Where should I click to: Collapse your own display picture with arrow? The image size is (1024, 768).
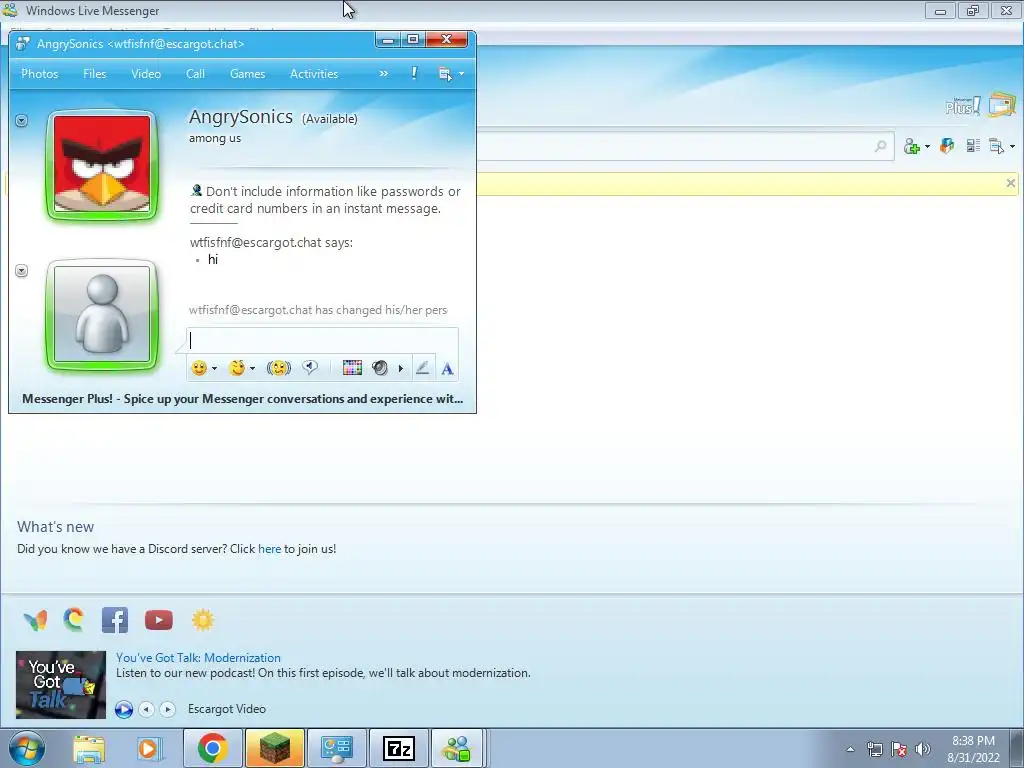coord(22,270)
